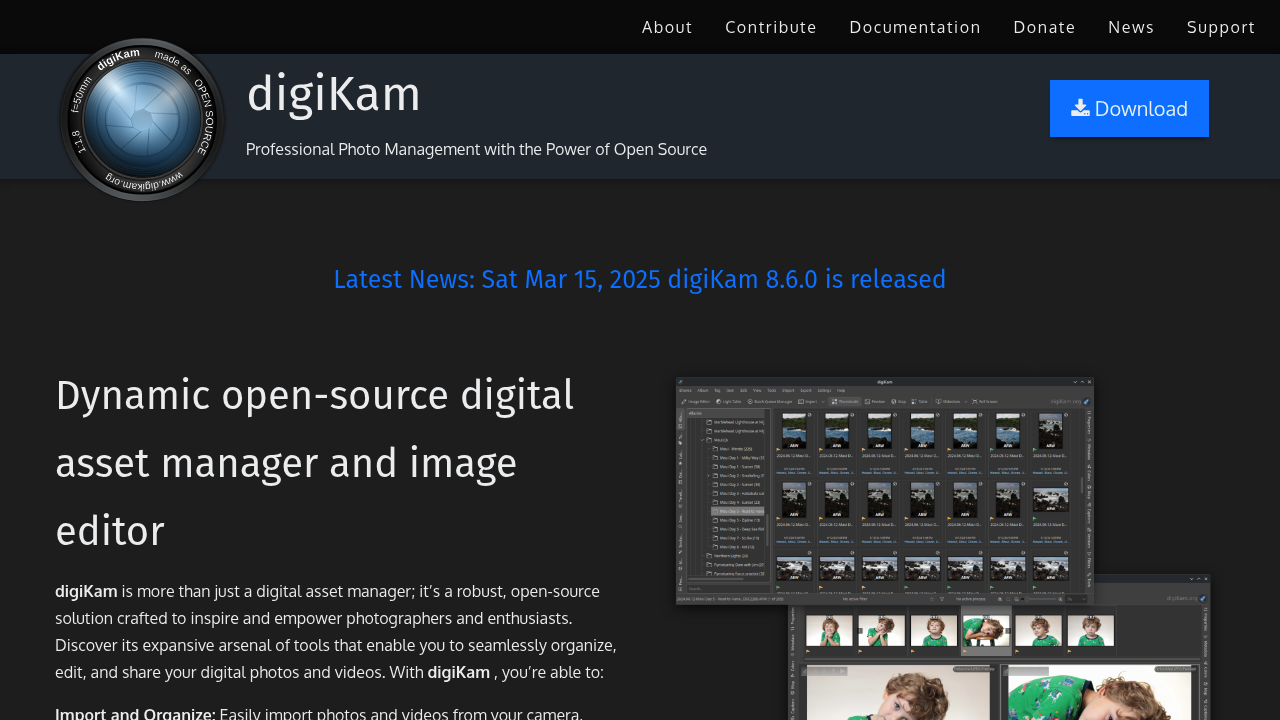Open the News section
The image size is (1280, 720).
pyautogui.click(x=1131, y=27)
